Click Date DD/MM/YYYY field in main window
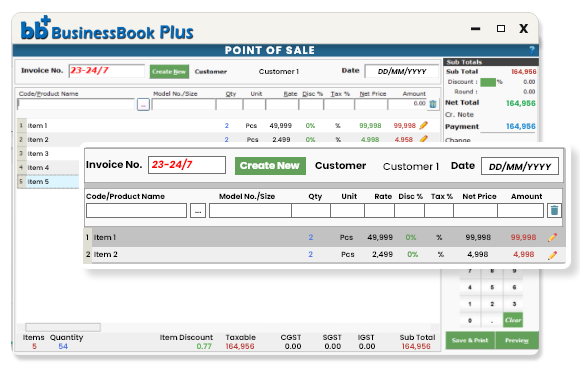 pyautogui.click(x=402, y=71)
